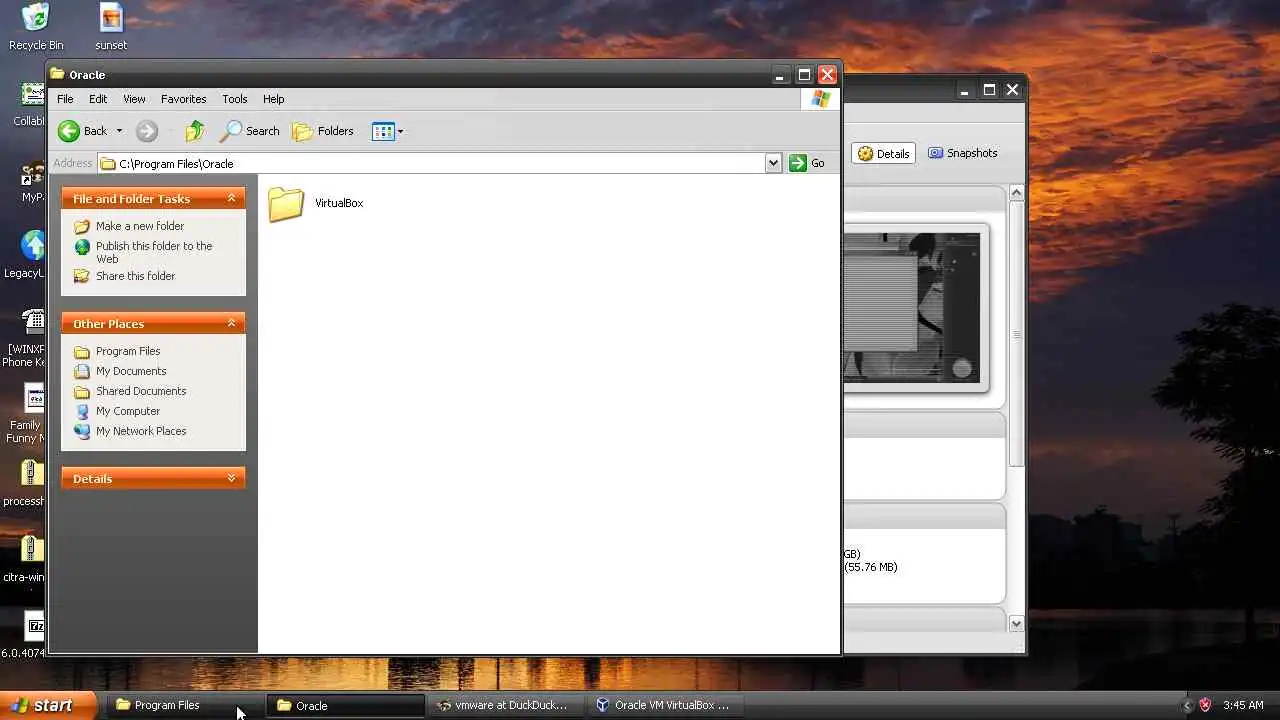Screen dimensions: 1280x720
Task: Collapse the Other Places panel
Action: (x=231, y=323)
